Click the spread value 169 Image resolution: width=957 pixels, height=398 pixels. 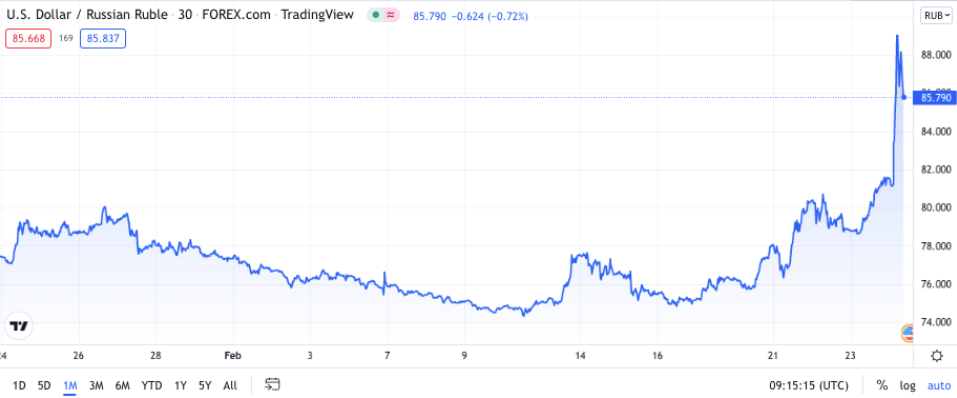coord(66,38)
